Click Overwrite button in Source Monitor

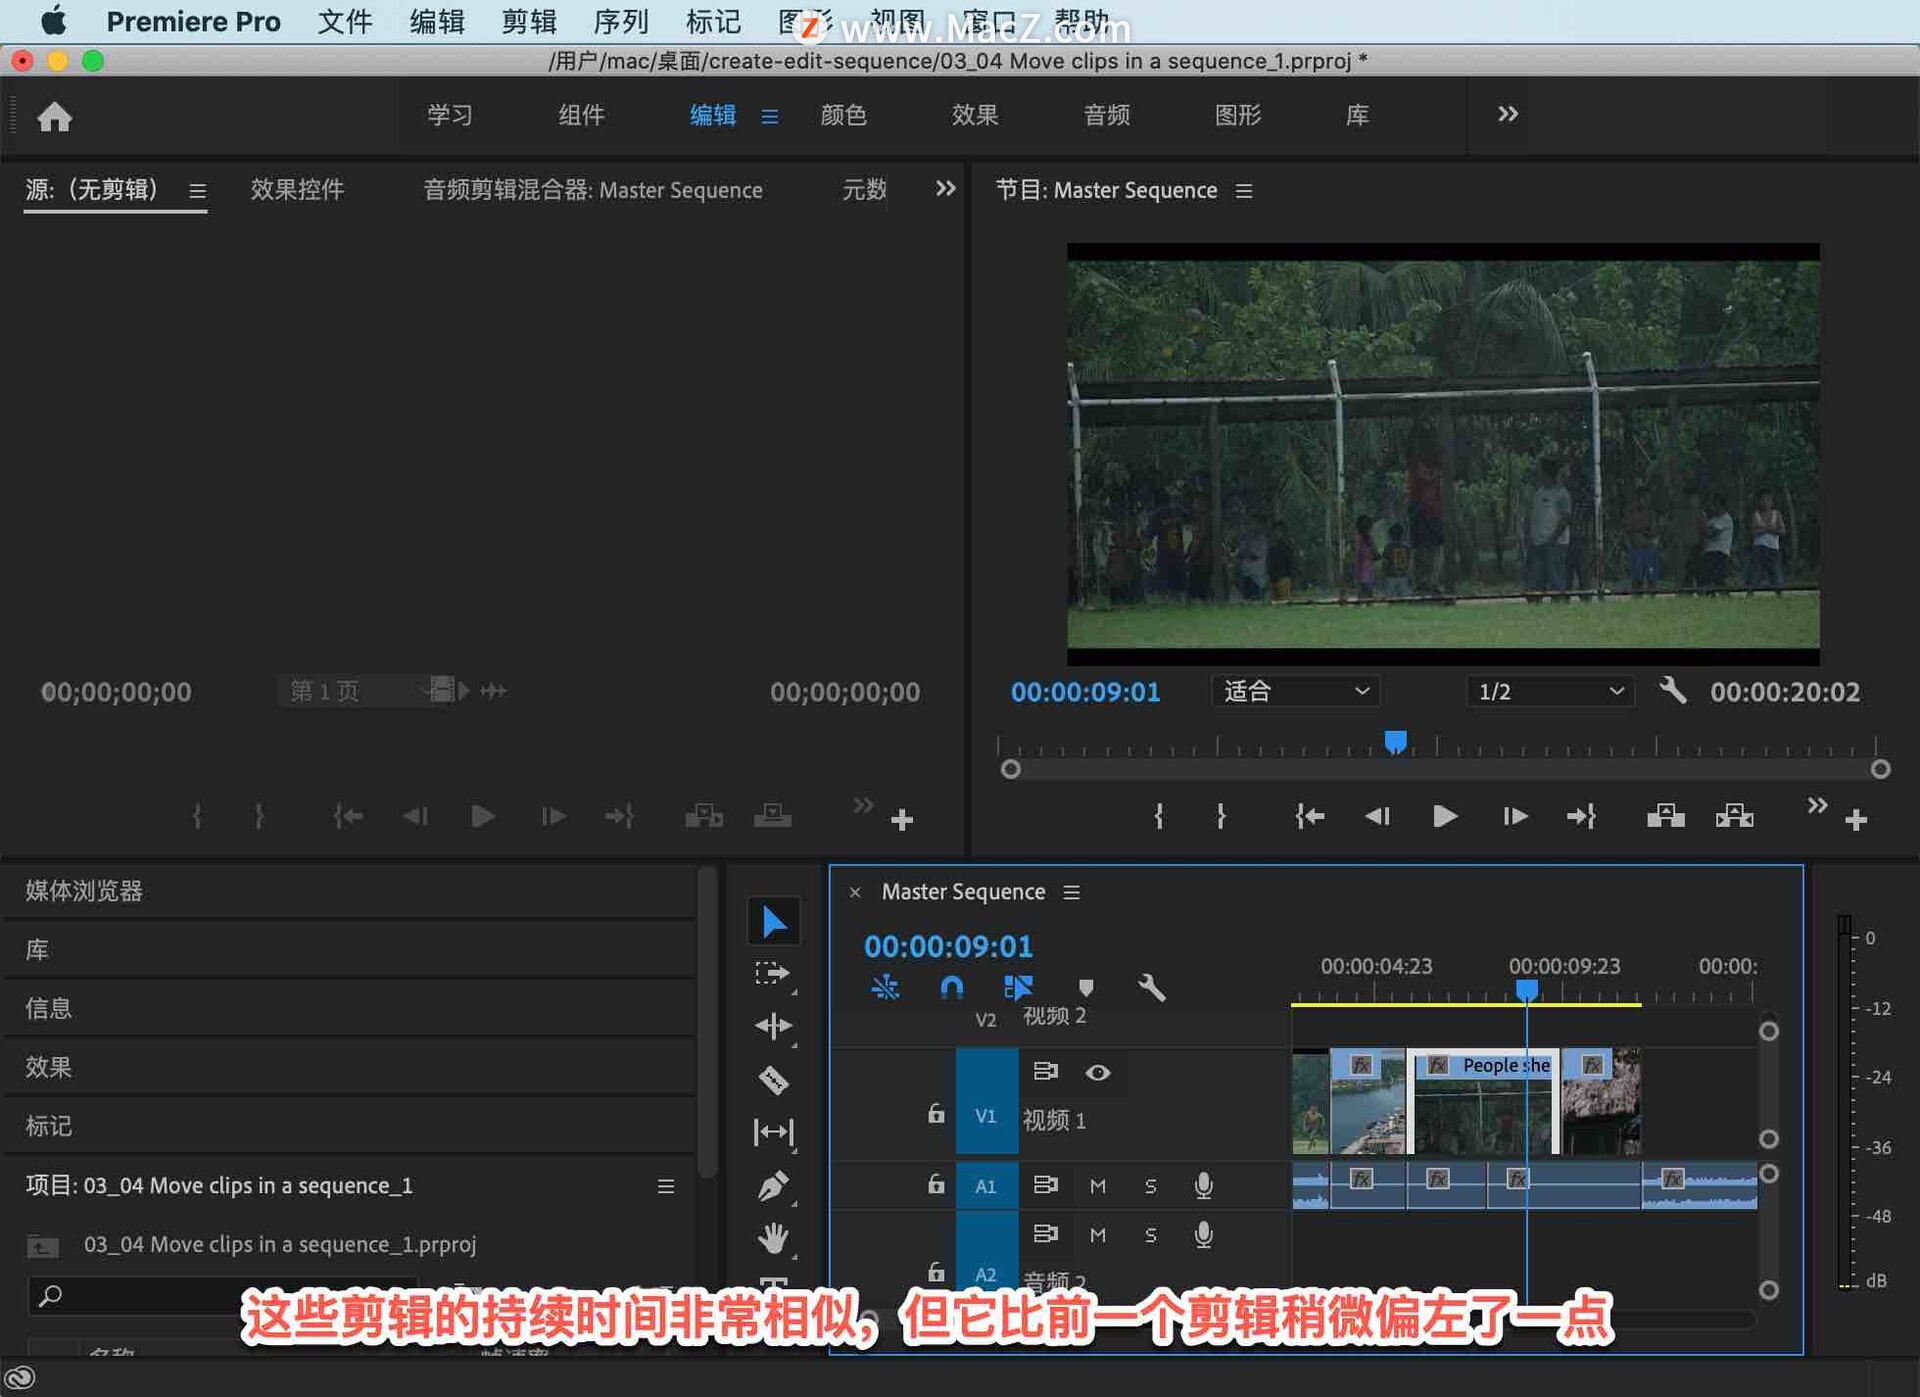772,817
